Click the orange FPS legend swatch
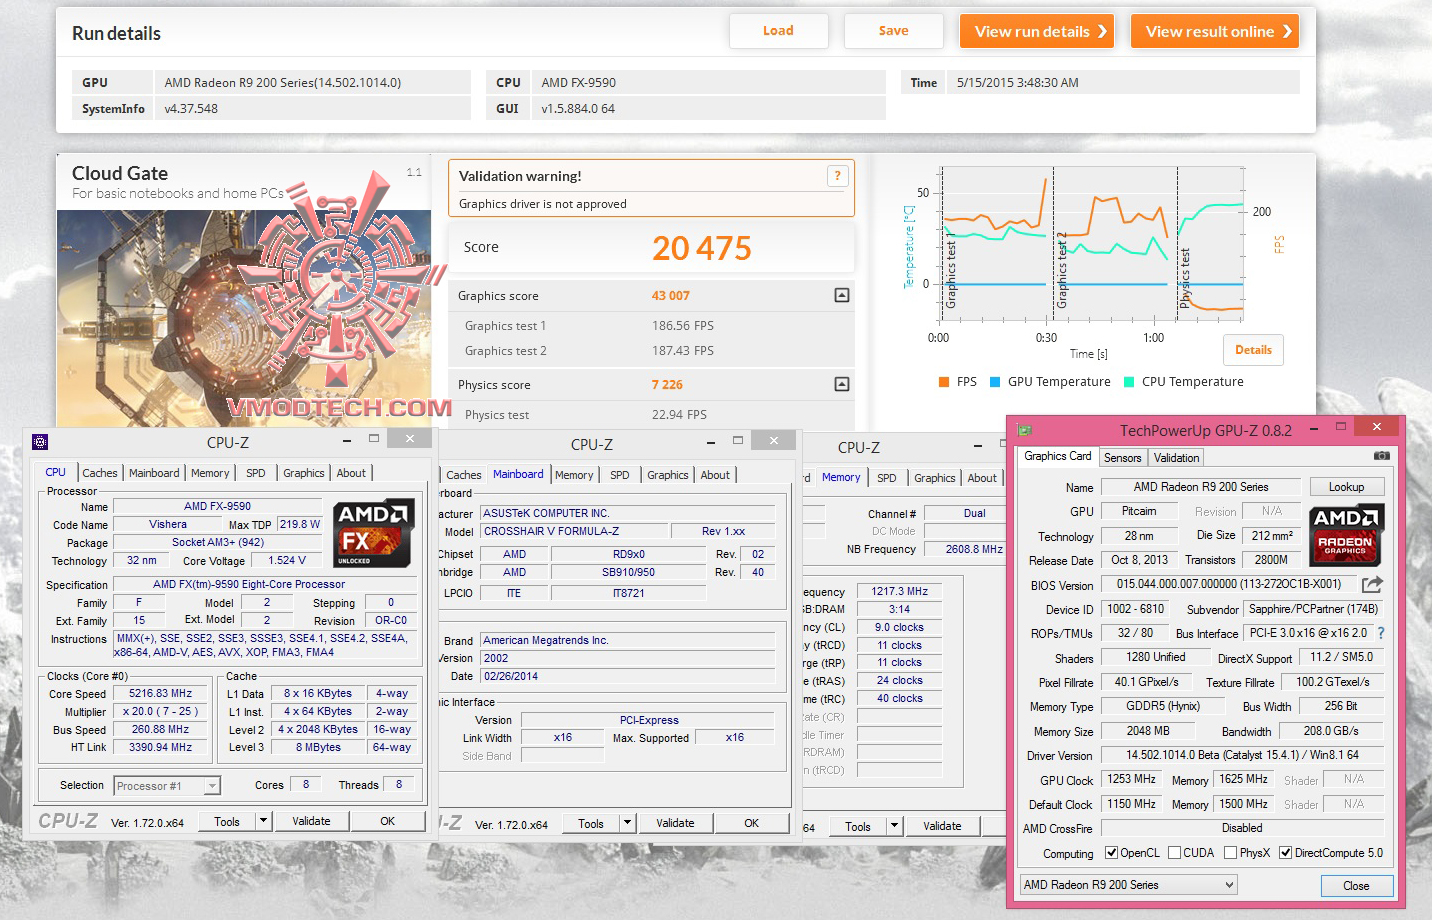1432x920 pixels. 944,382
